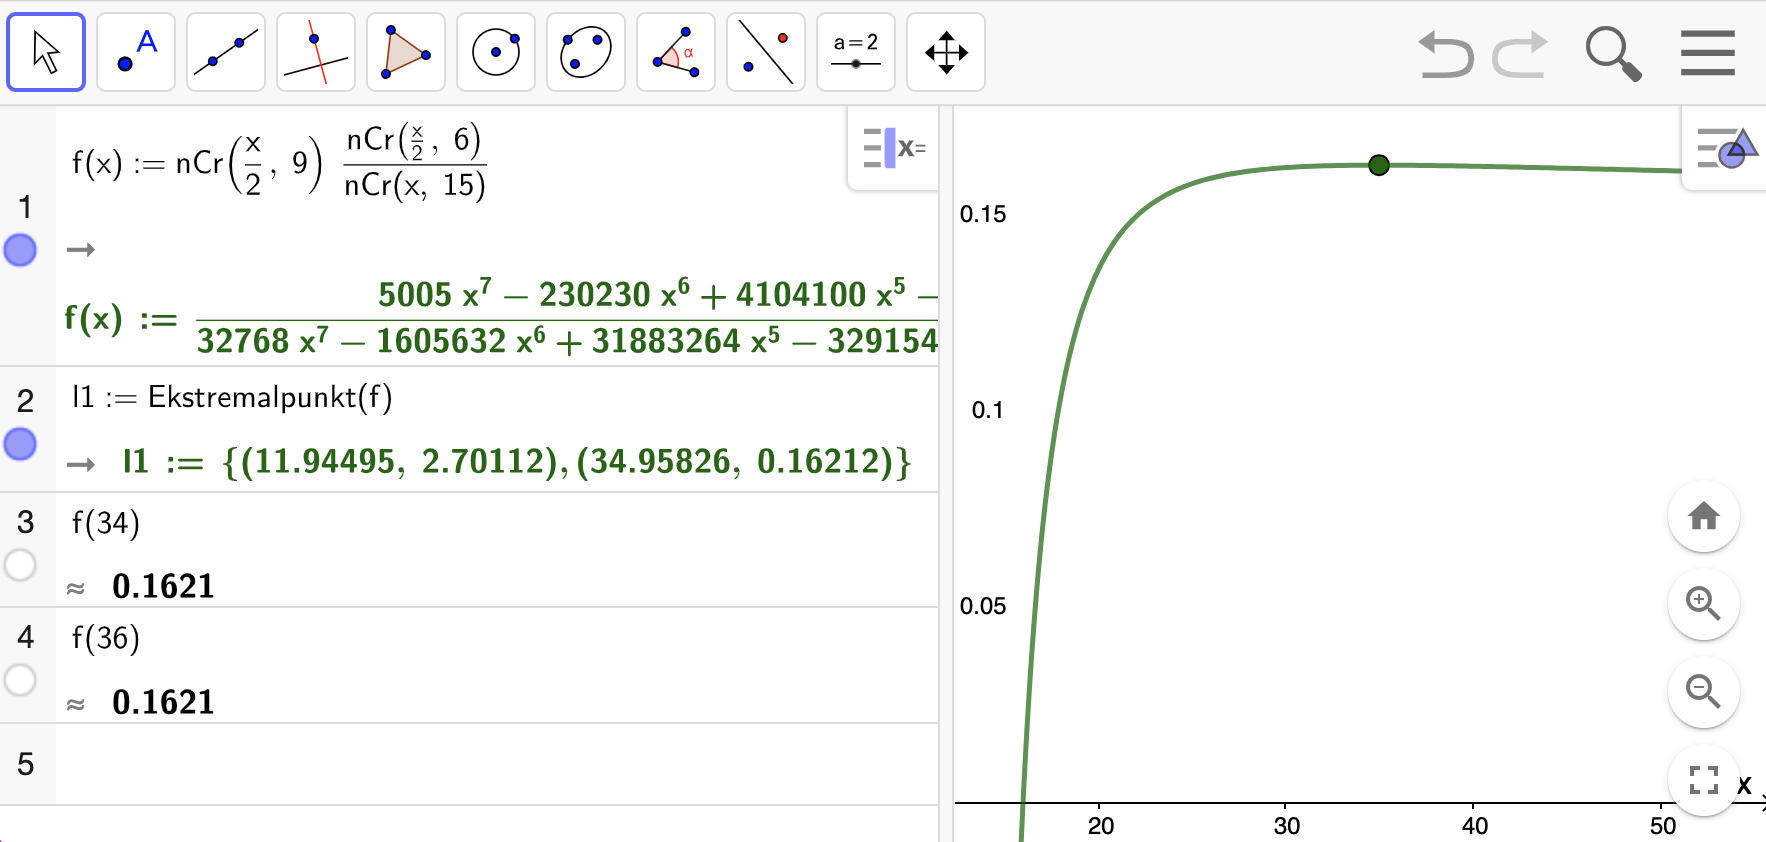Toggle the visibility circle for f(34) row
The height and width of the screenshot is (842, 1766).
click(x=20, y=565)
